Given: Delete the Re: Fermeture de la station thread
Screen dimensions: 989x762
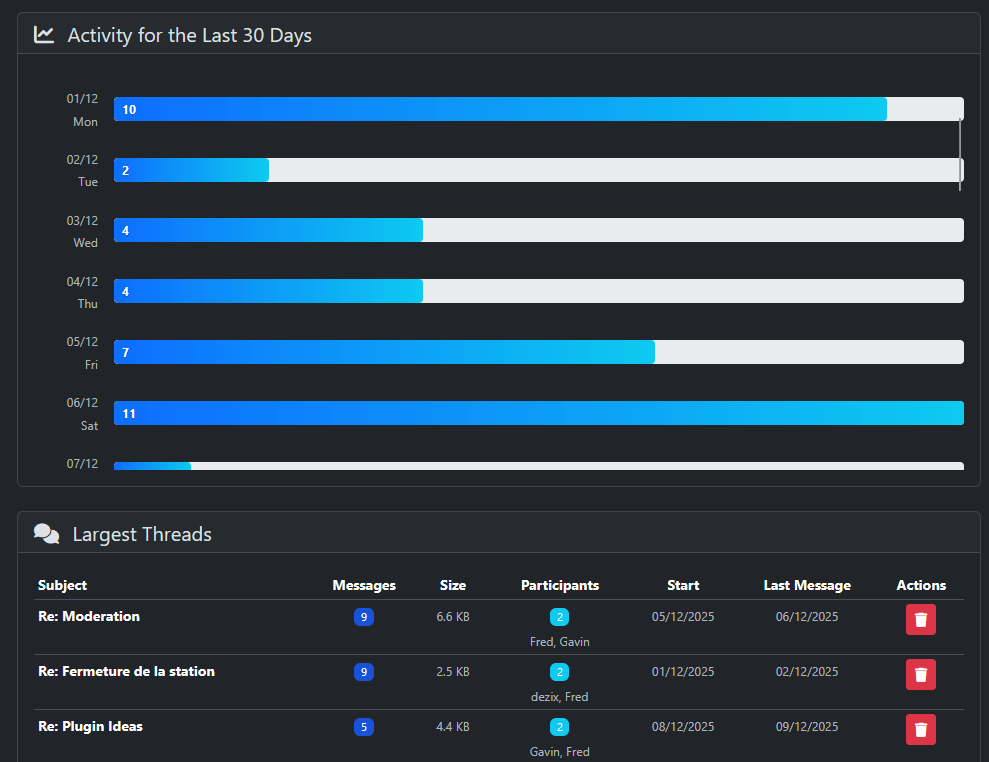Looking at the screenshot, I should pos(920,674).
